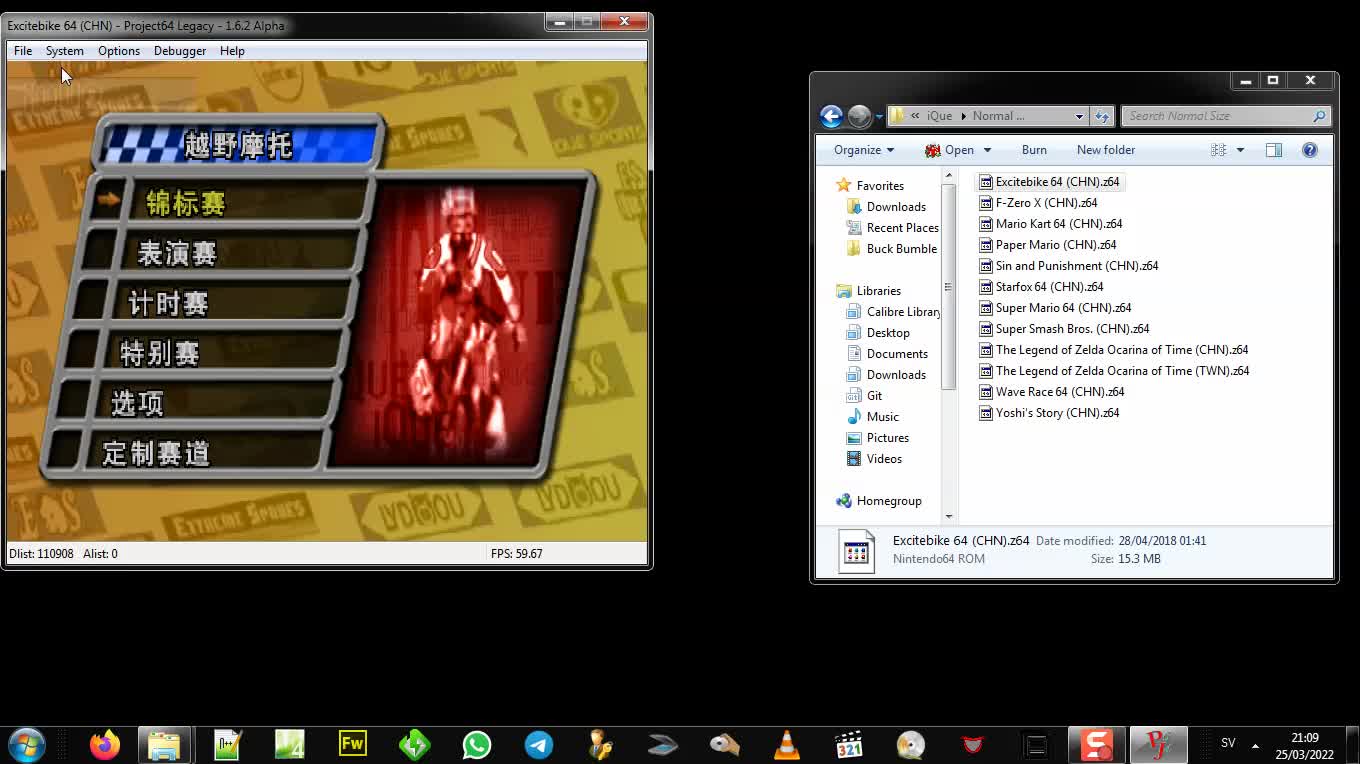This screenshot has height=764, width=1360.
Task: Toggle the preview pane
Action: tap(1274, 150)
